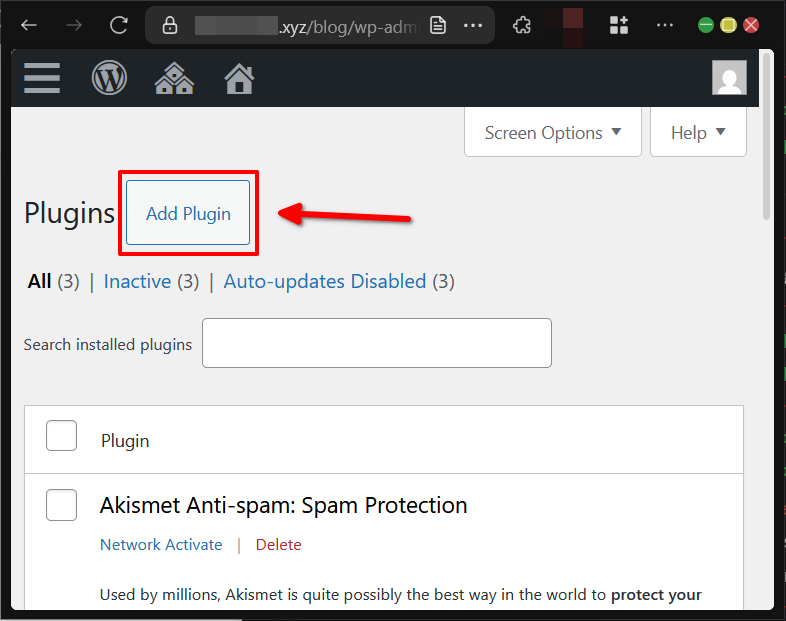Tick the select-all plugins checkbox
The image size is (786, 621).
tap(62, 436)
